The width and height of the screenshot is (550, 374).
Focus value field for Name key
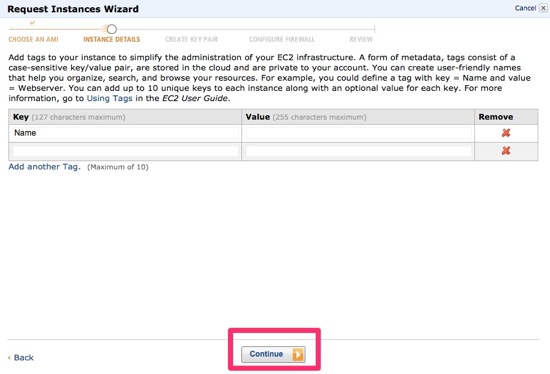358,133
